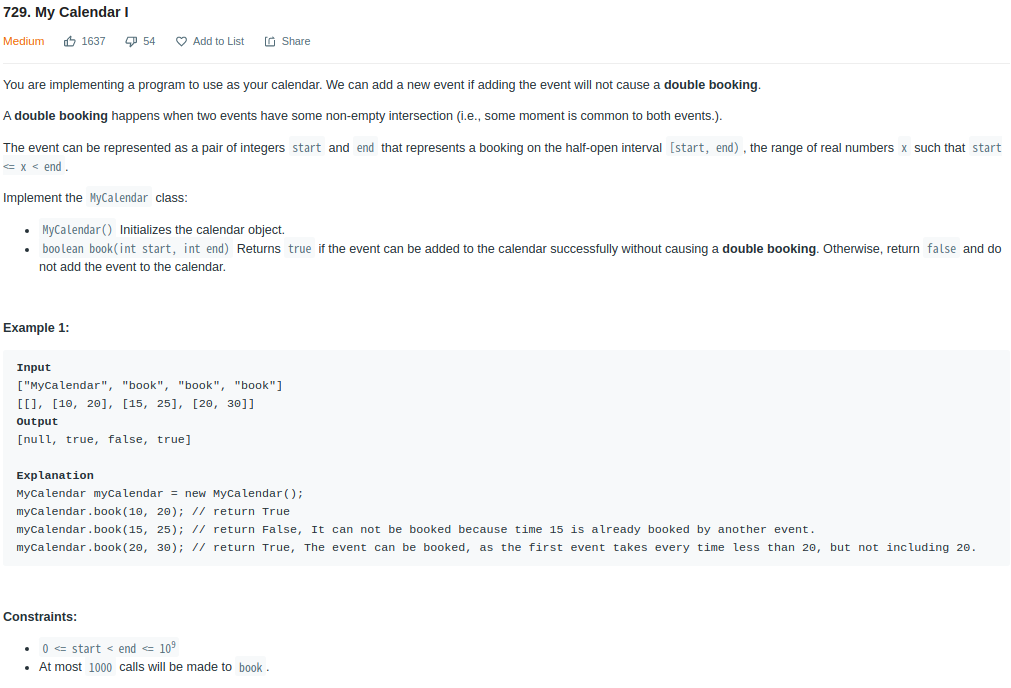Click the Constraints heading

point(40,616)
